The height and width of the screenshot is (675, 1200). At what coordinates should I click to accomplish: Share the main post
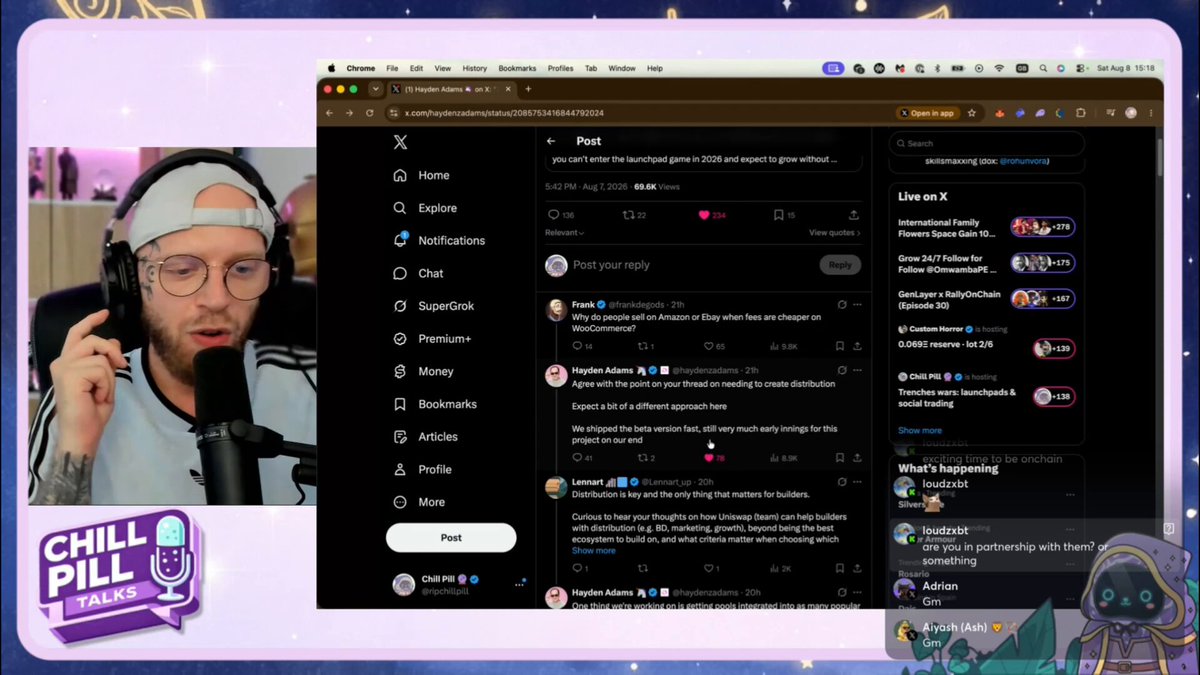[x=853, y=215]
